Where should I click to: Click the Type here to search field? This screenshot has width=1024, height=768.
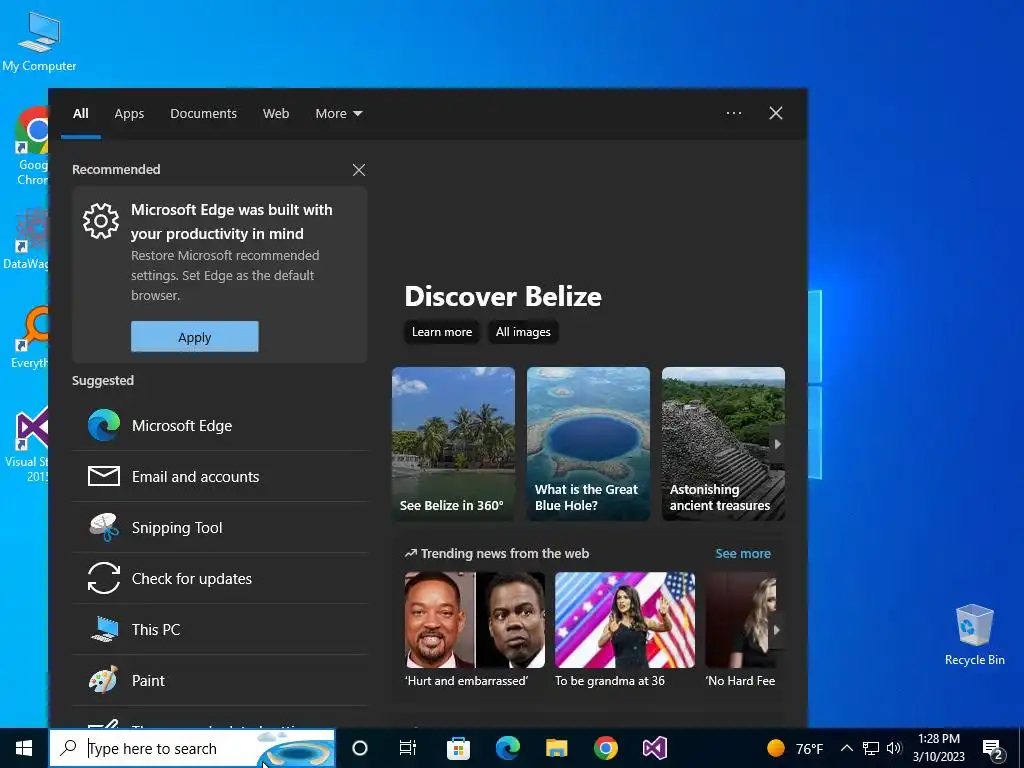[x=192, y=748]
